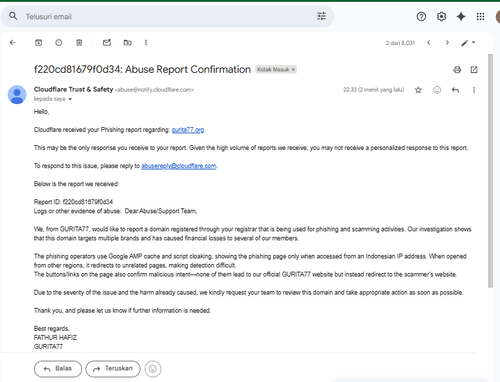Move email to folder icon
500x382 pixels.
[x=128, y=43]
